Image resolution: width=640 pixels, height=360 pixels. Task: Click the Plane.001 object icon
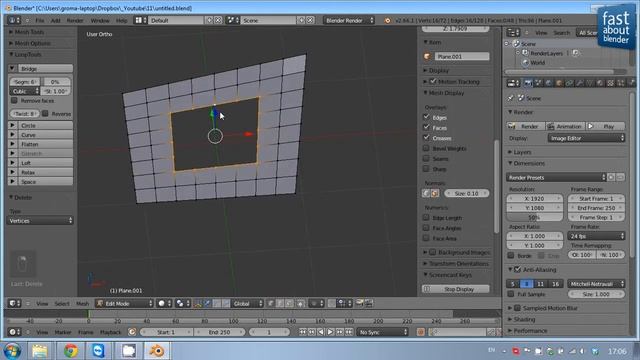coord(427,56)
